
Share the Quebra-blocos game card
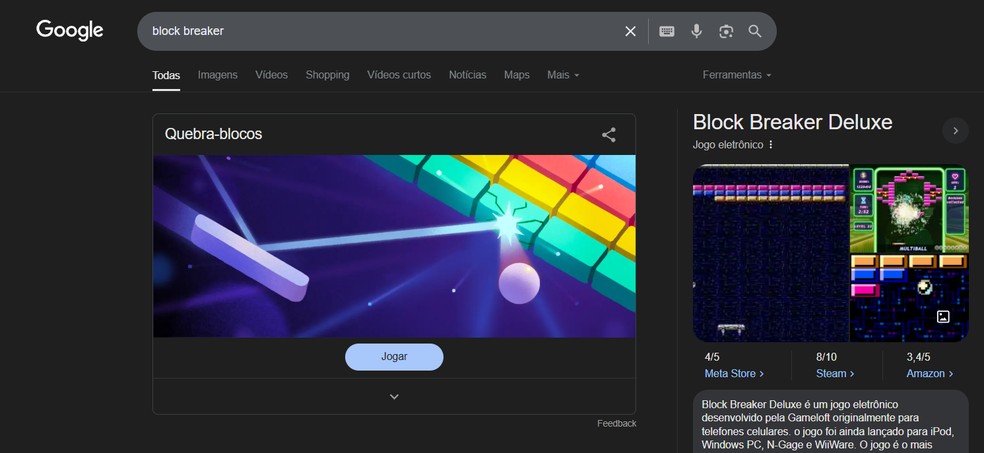tap(608, 134)
